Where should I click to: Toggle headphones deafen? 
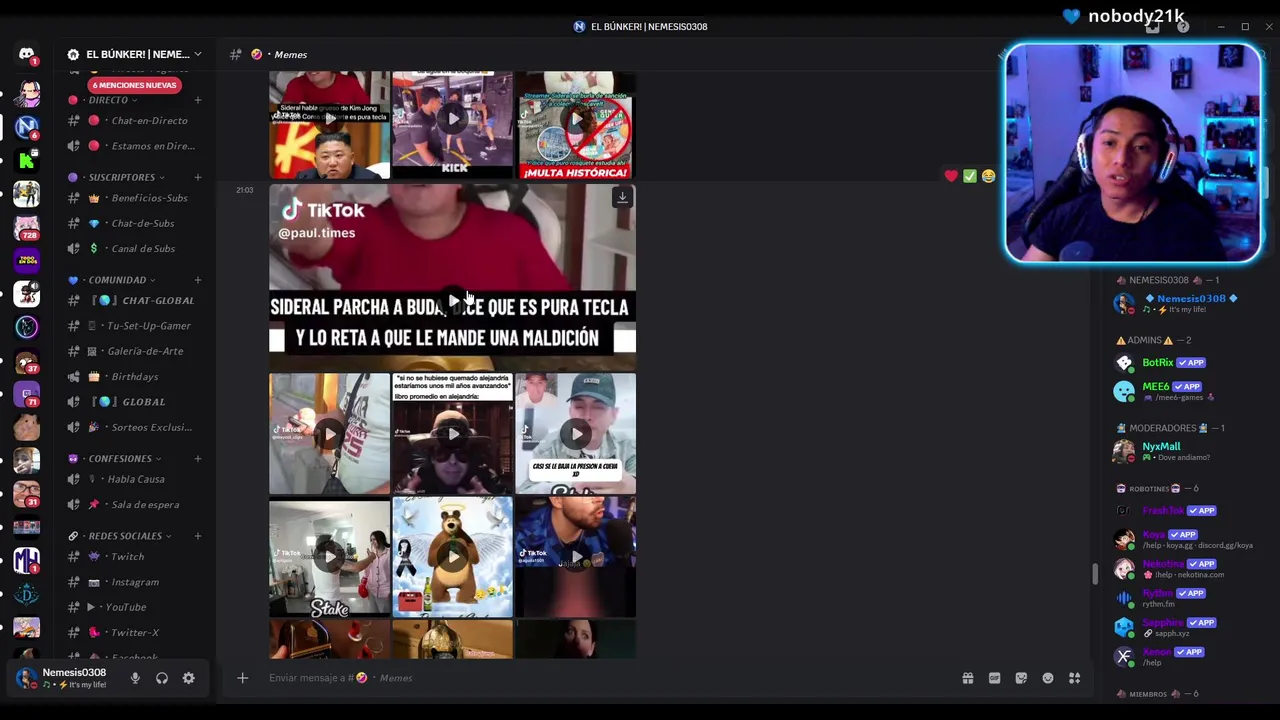162,678
